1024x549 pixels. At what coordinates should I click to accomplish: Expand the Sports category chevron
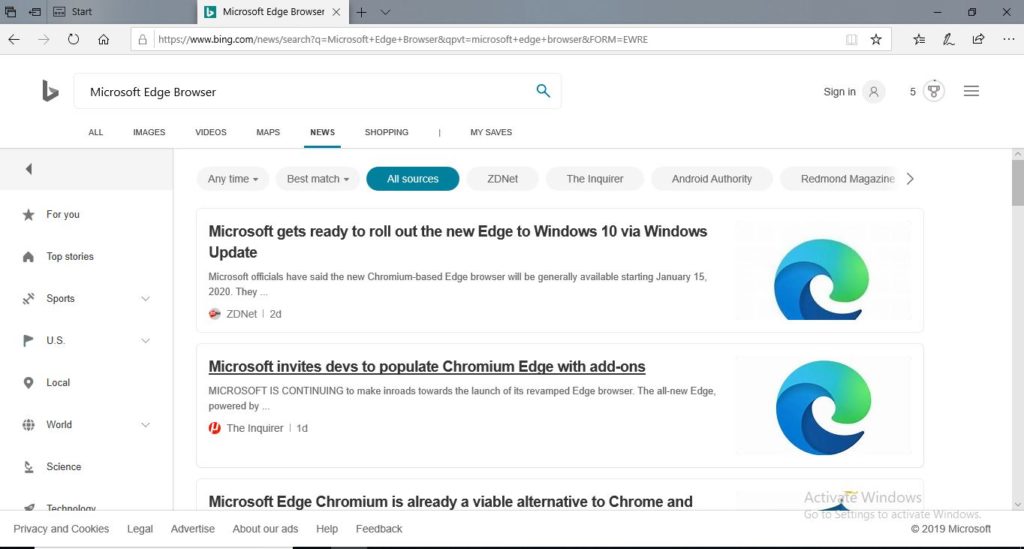(x=146, y=299)
